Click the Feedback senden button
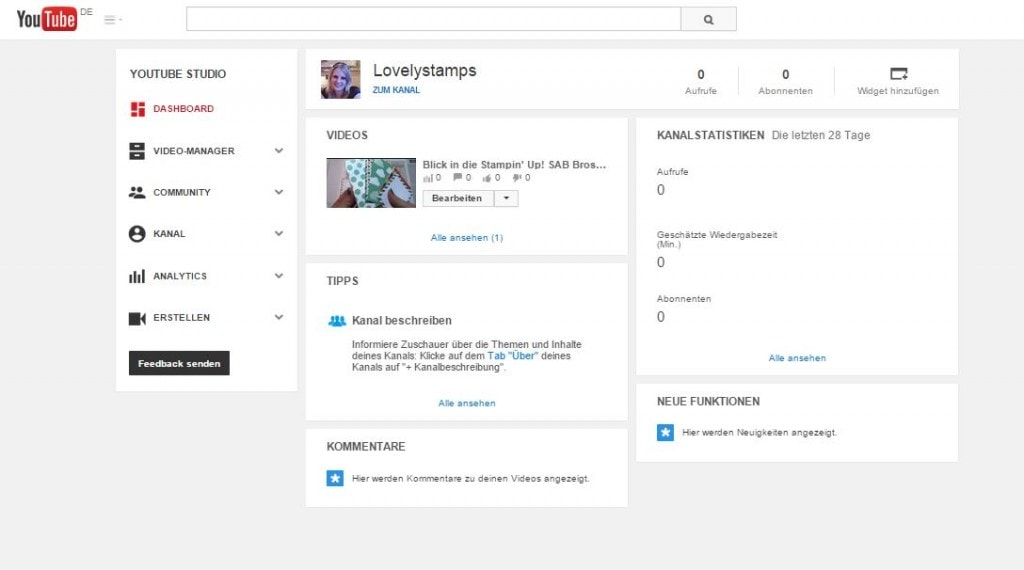Screen dimensions: 1024x570 pyautogui.click(x=179, y=363)
